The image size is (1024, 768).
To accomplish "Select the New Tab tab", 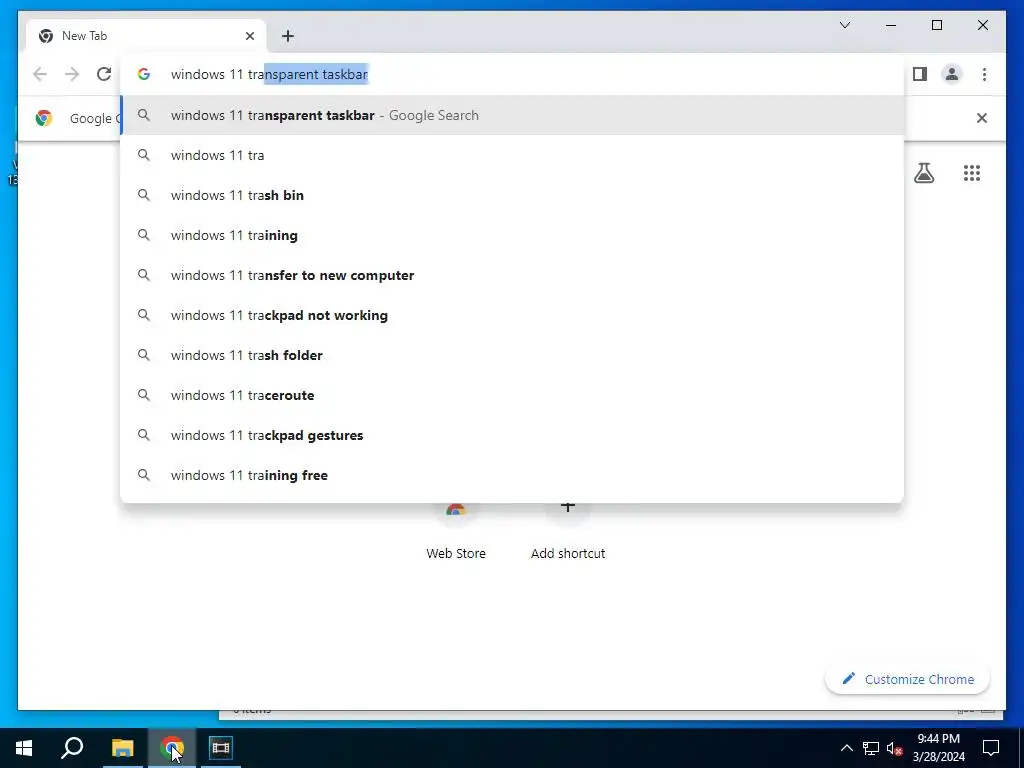I will click(145, 36).
